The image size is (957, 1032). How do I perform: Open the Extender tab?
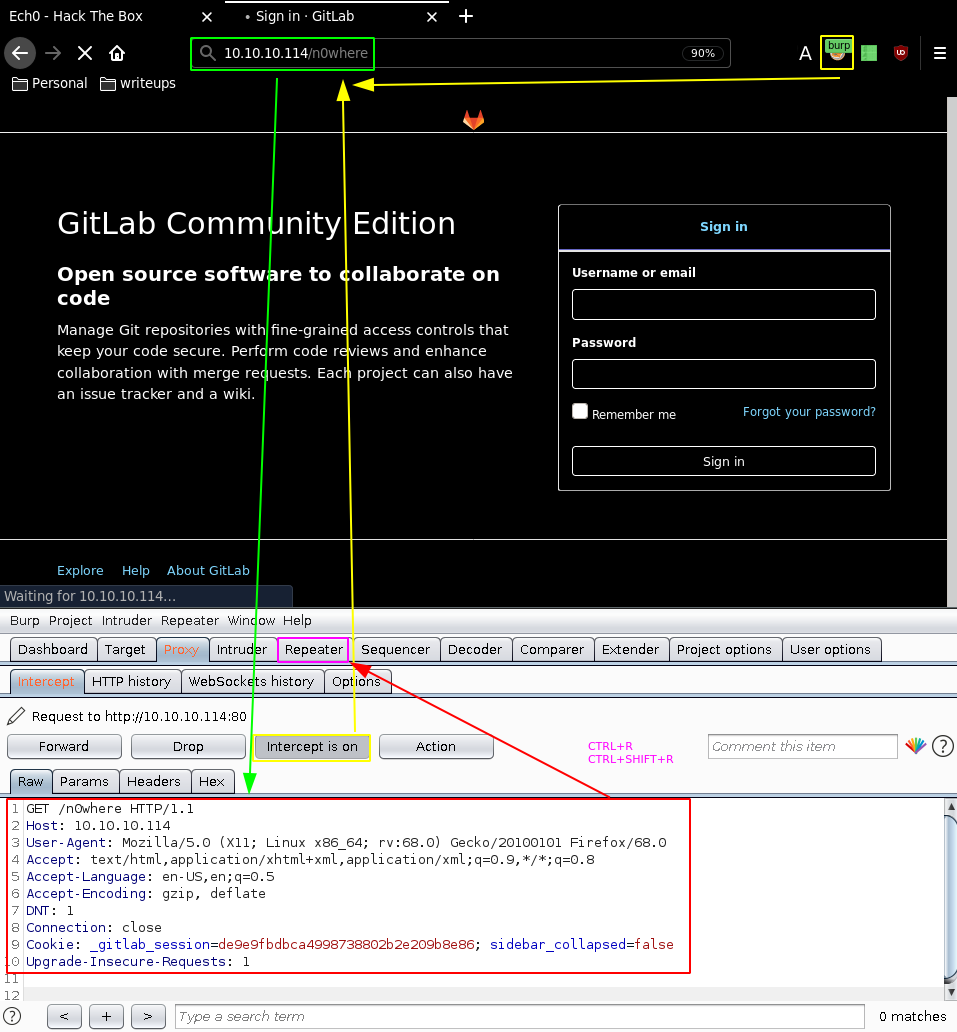tap(630, 650)
